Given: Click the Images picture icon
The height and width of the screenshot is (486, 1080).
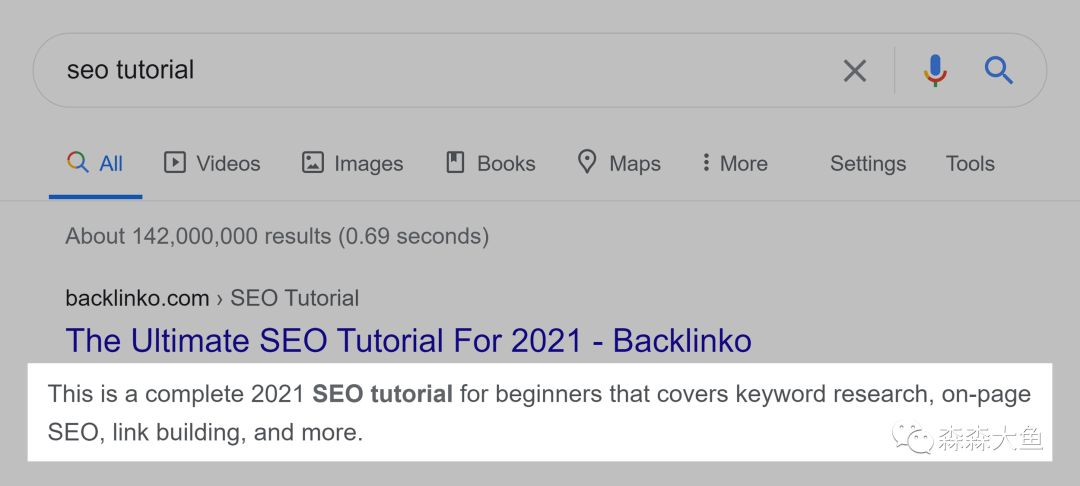Looking at the screenshot, I should [313, 162].
